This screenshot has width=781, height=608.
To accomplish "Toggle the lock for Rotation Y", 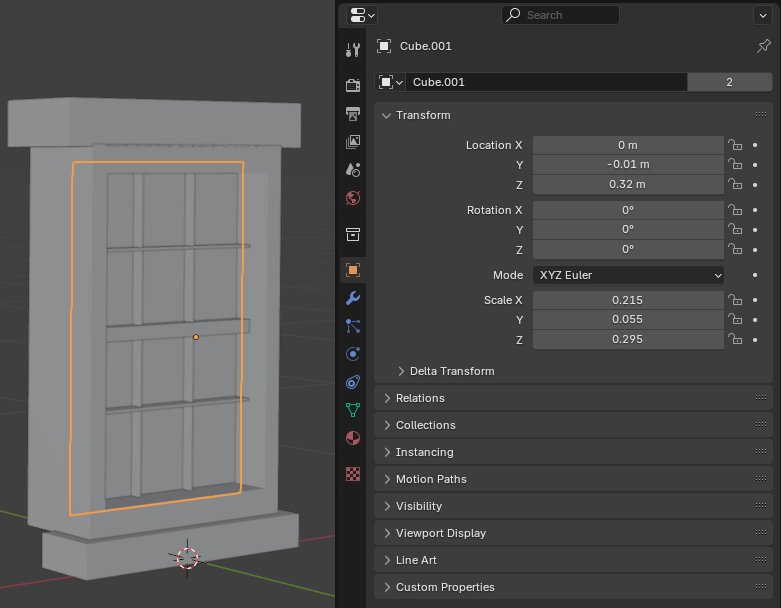I will pos(735,230).
